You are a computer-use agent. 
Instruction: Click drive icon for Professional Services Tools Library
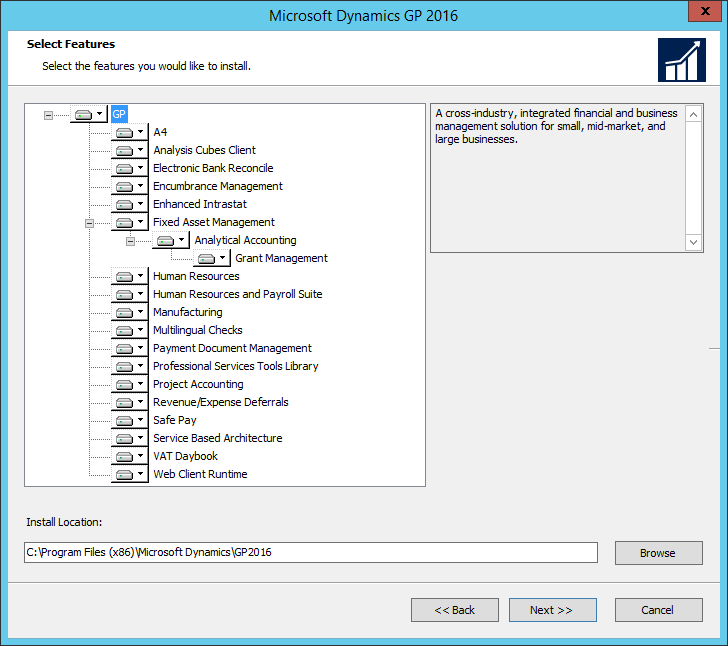tap(130, 366)
